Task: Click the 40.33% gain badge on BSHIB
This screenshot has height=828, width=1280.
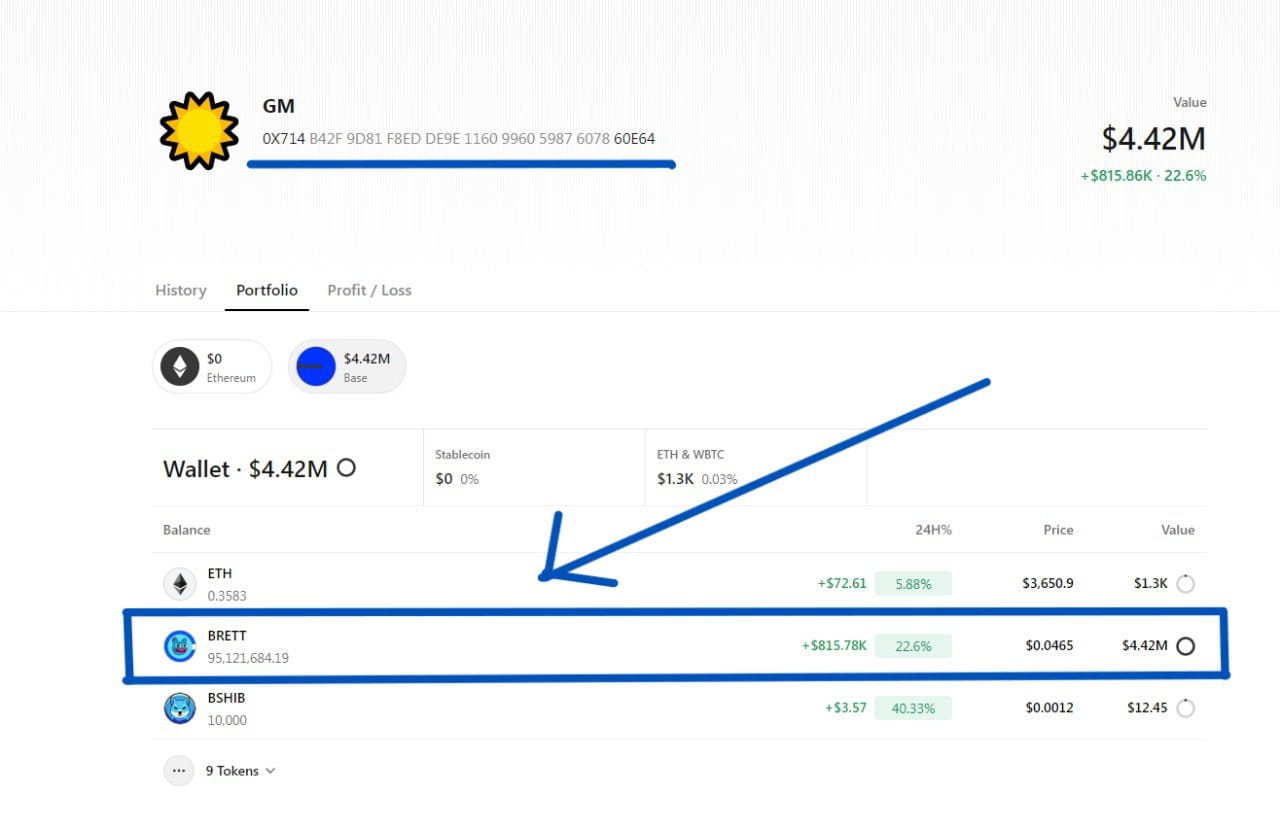Action: pyautogui.click(x=913, y=707)
